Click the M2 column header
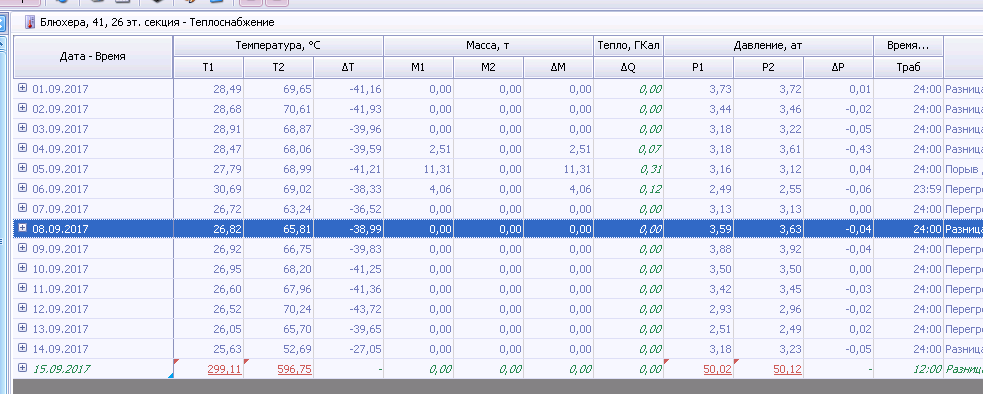This screenshot has width=983, height=394. (x=488, y=68)
